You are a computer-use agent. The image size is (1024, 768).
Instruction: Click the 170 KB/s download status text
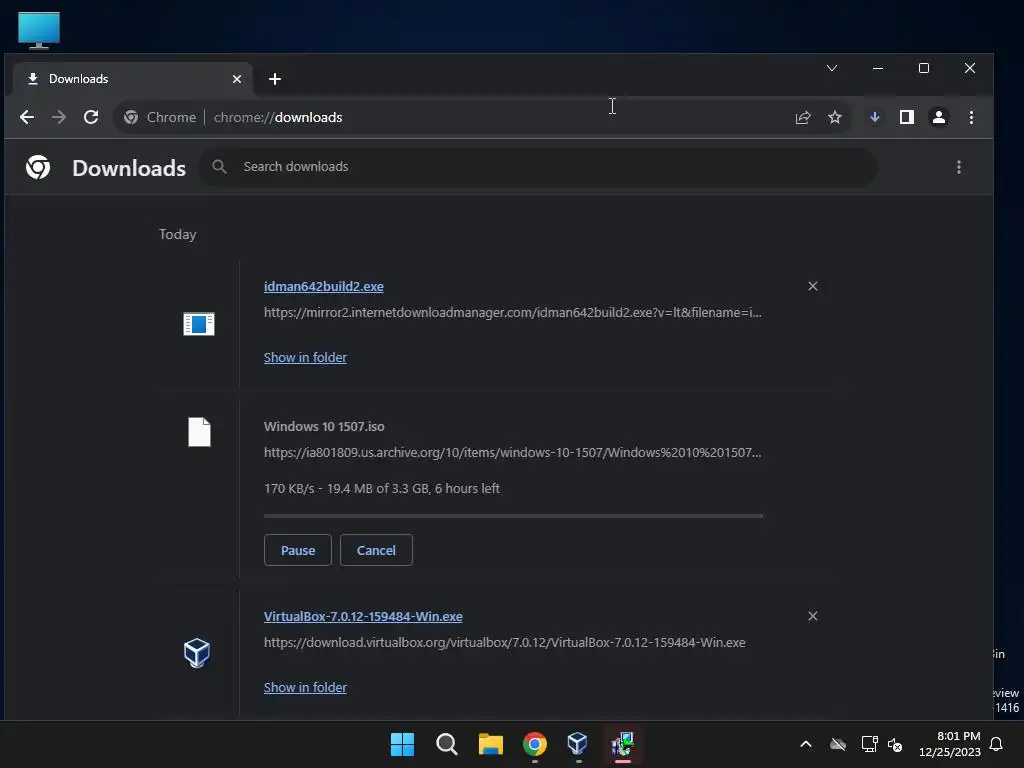pos(381,488)
